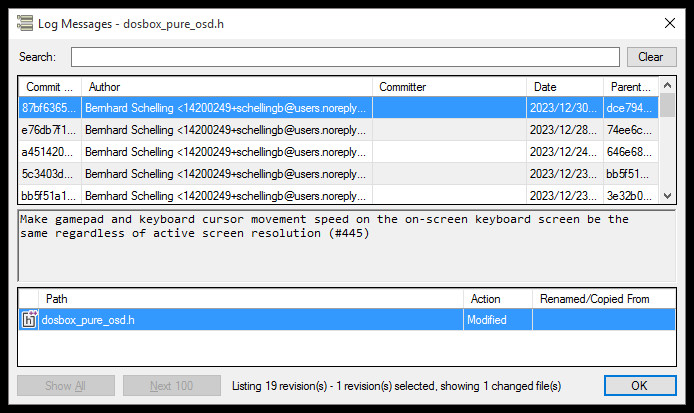Click the dosbox_pure_osd.h file type icon
This screenshot has width=694, height=413.
pos(29,319)
